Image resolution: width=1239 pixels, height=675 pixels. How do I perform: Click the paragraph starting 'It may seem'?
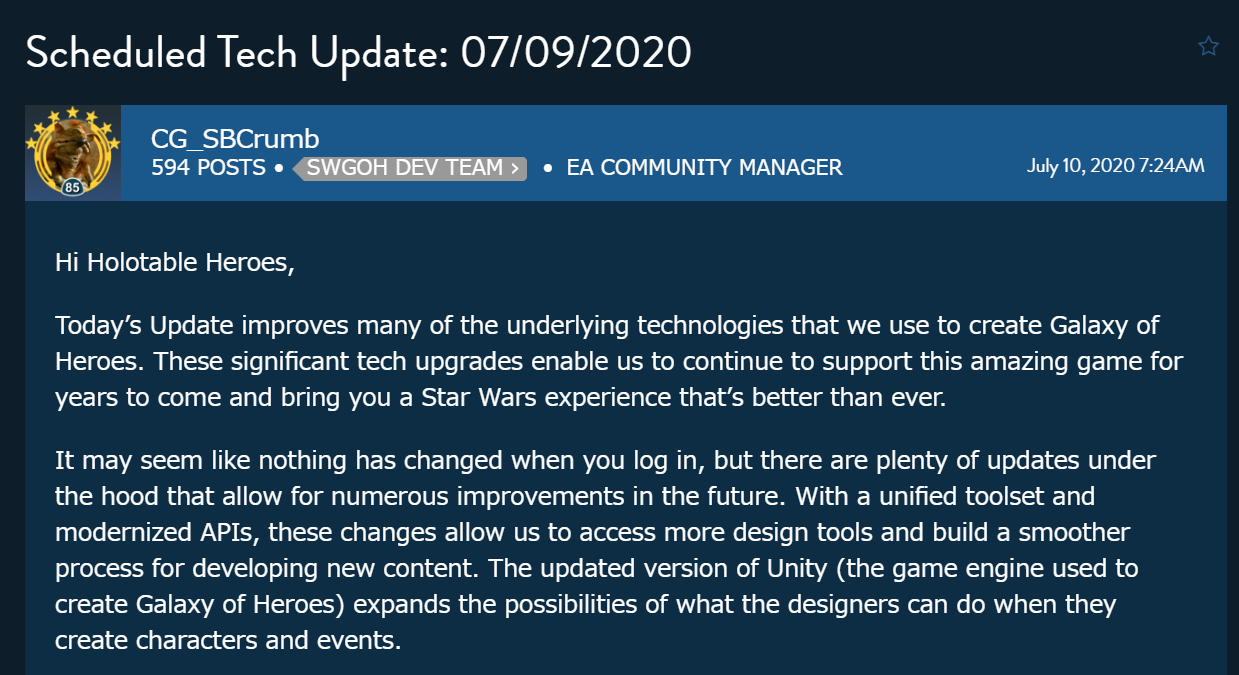607,551
